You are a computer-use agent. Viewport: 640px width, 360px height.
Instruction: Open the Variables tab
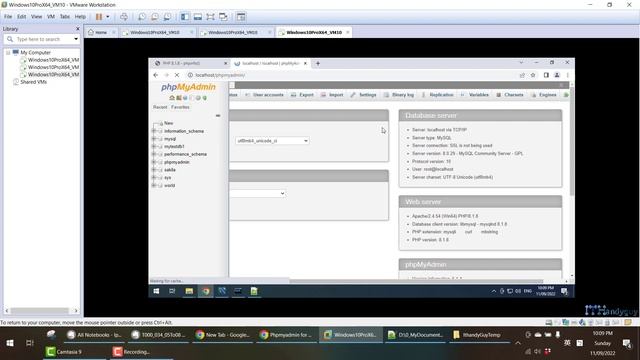pyautogui.click(x=475, y=95)
